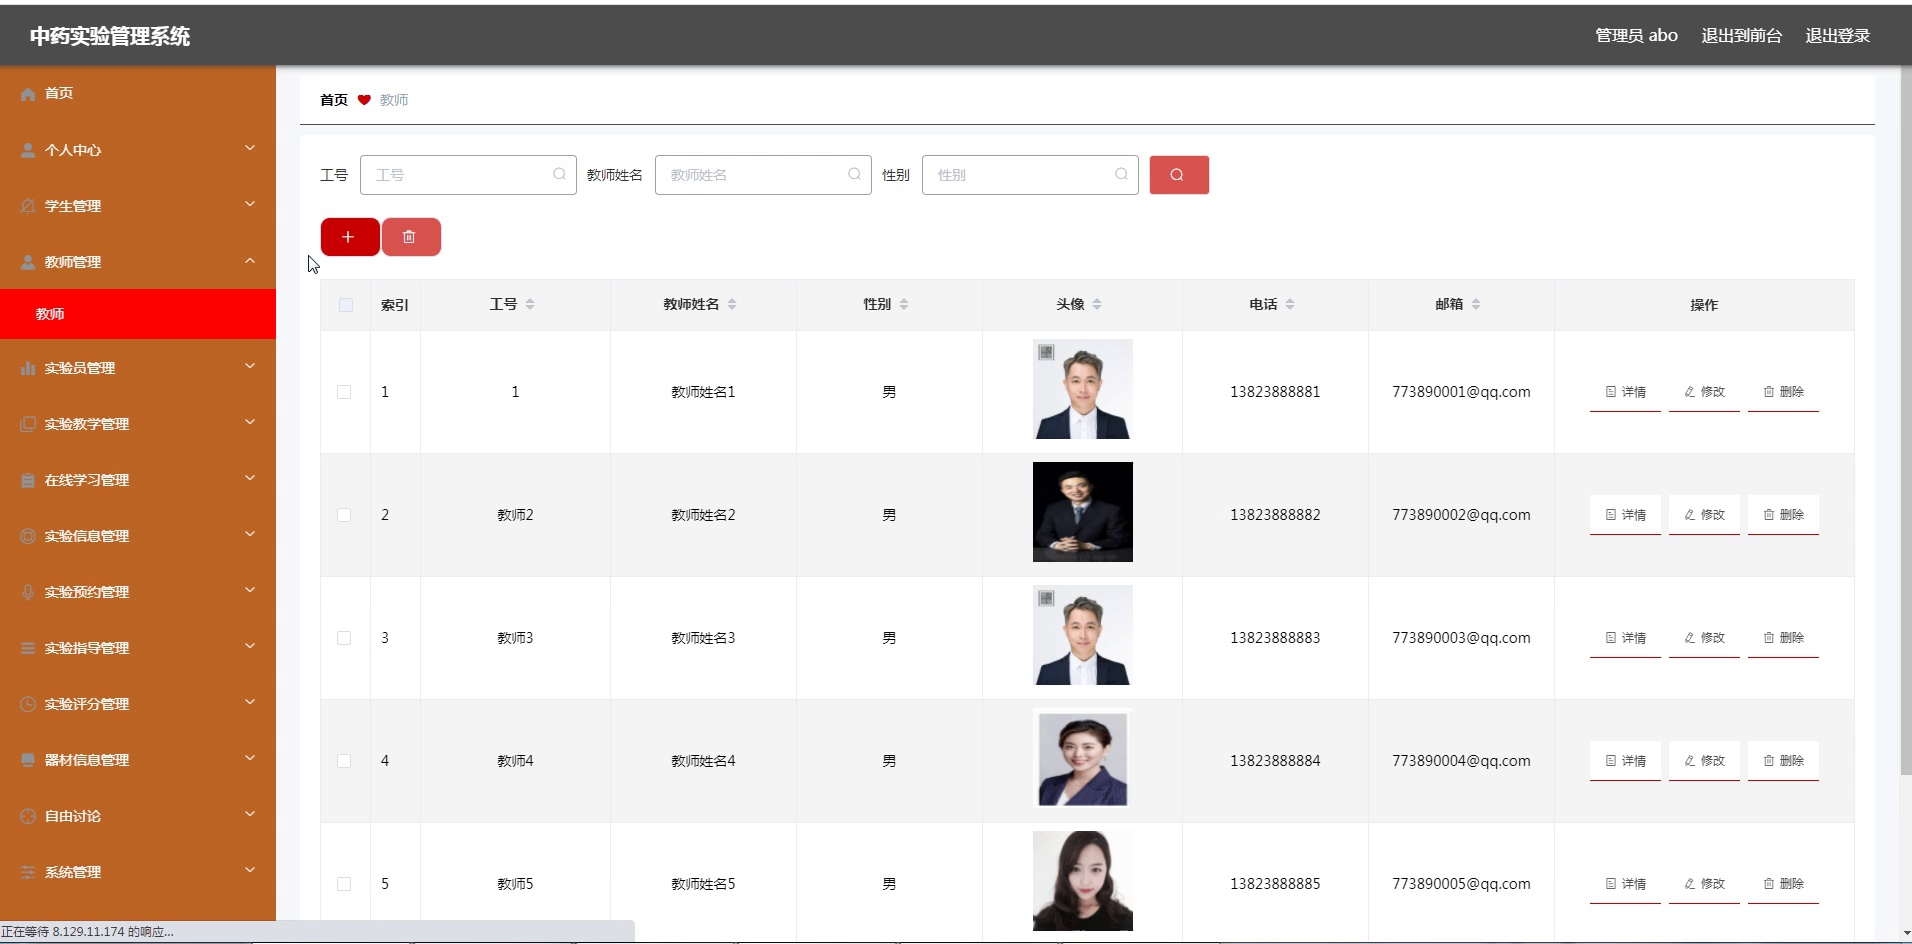Expand the 实验信息管理 menu chevron
1912x944 pixels.
pyautogui.click(x=250, y=535)
